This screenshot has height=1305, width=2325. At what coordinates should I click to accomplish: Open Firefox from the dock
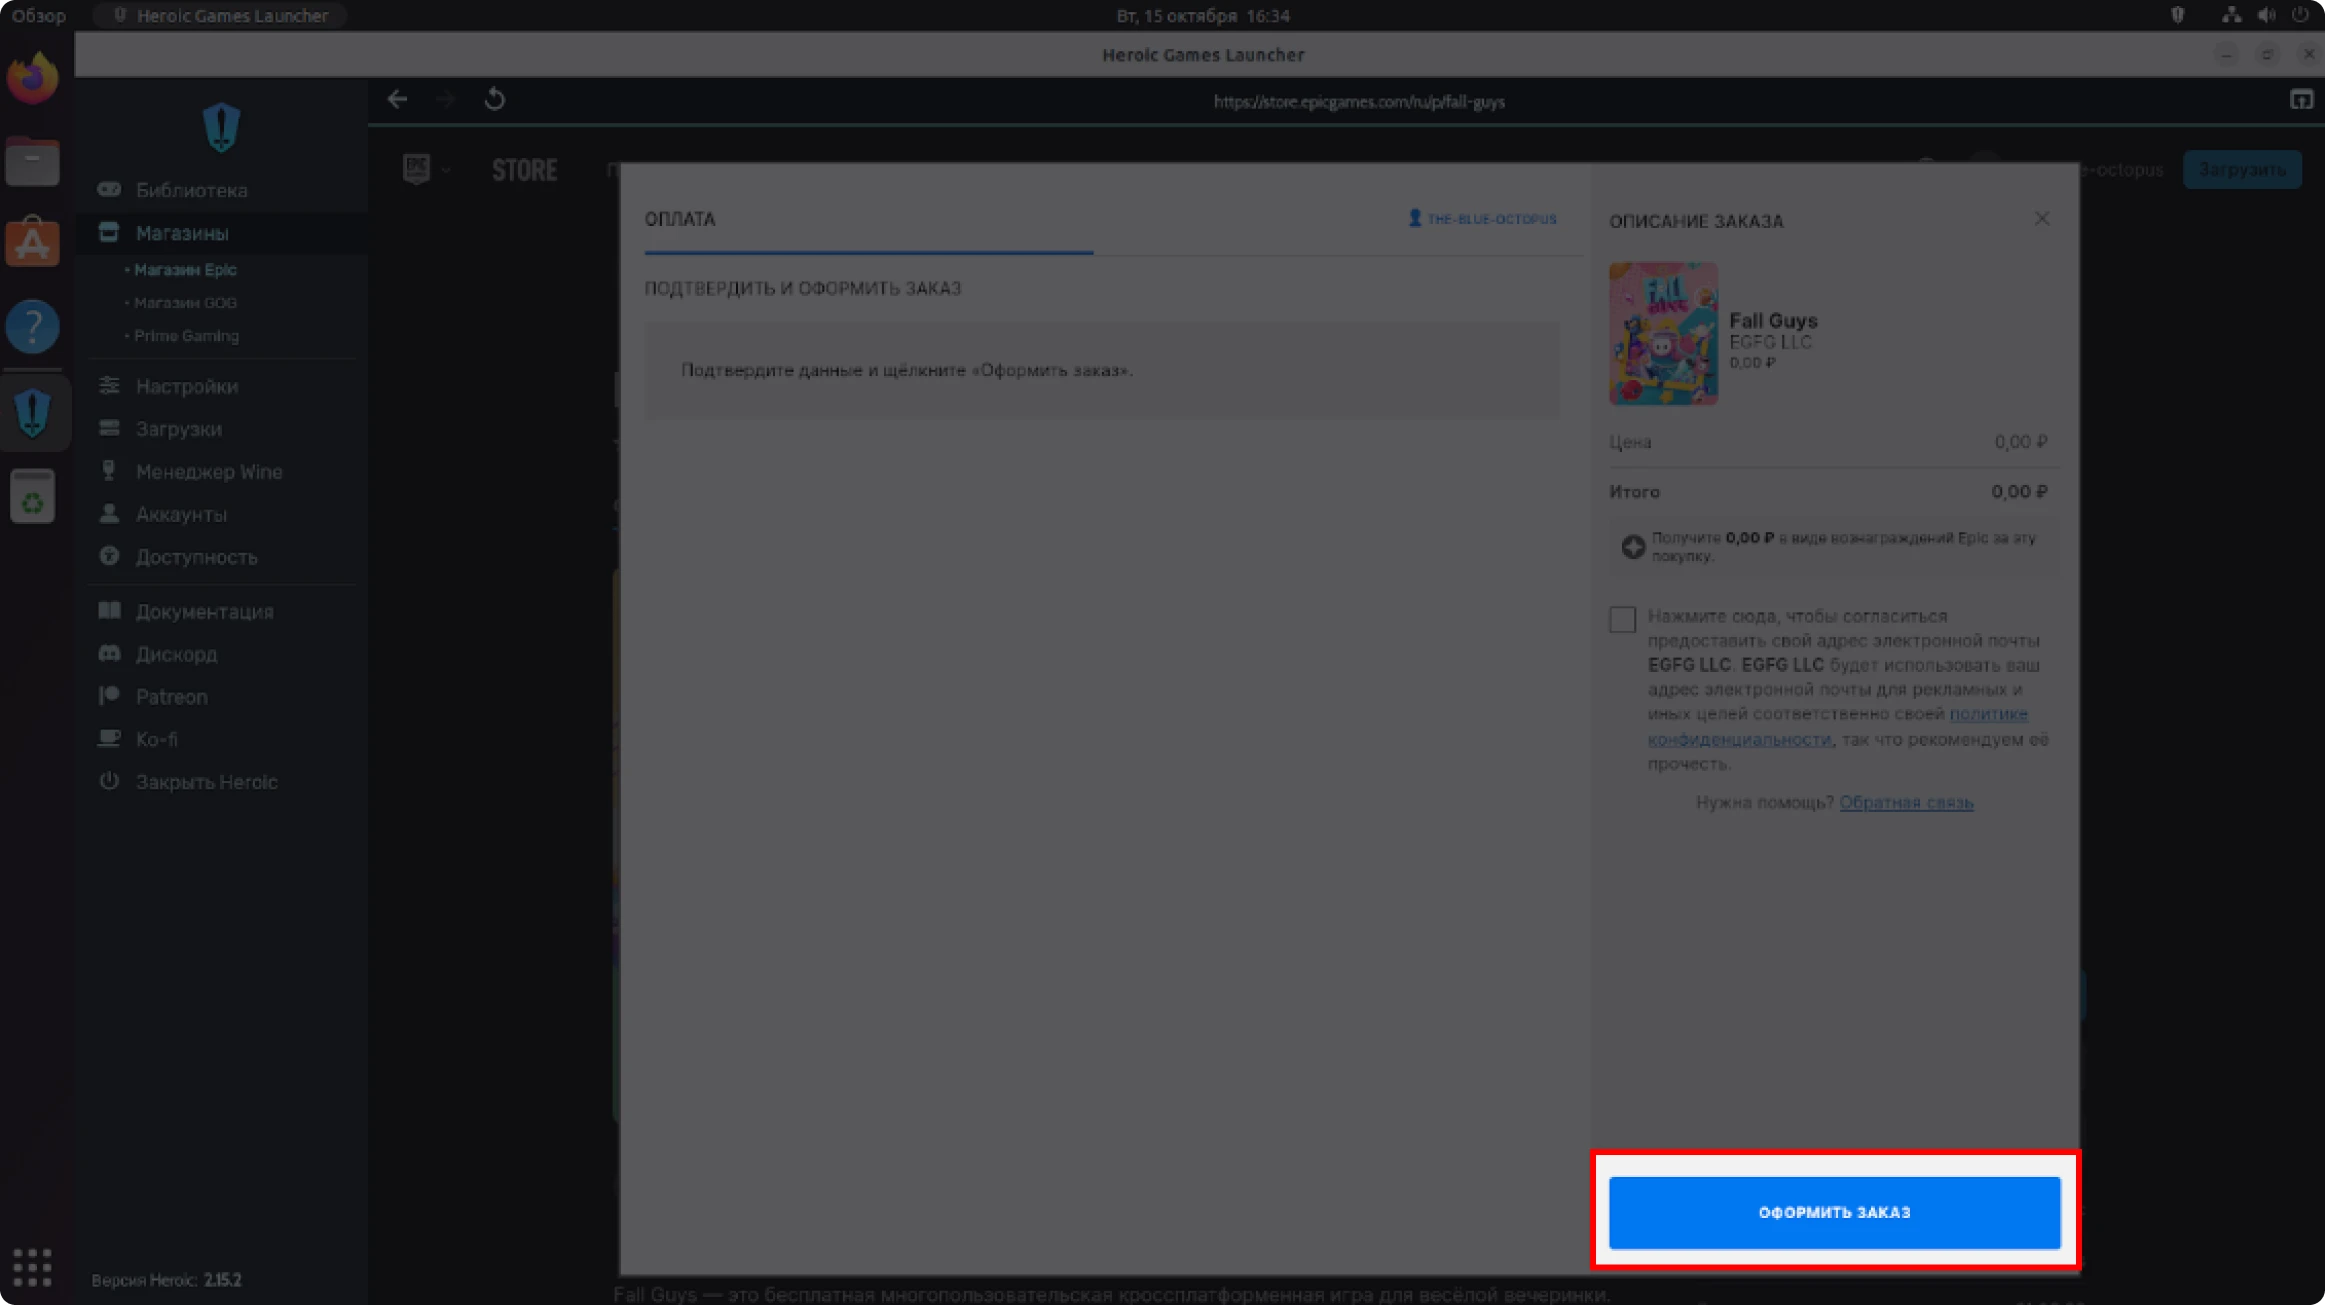[33, 78]
